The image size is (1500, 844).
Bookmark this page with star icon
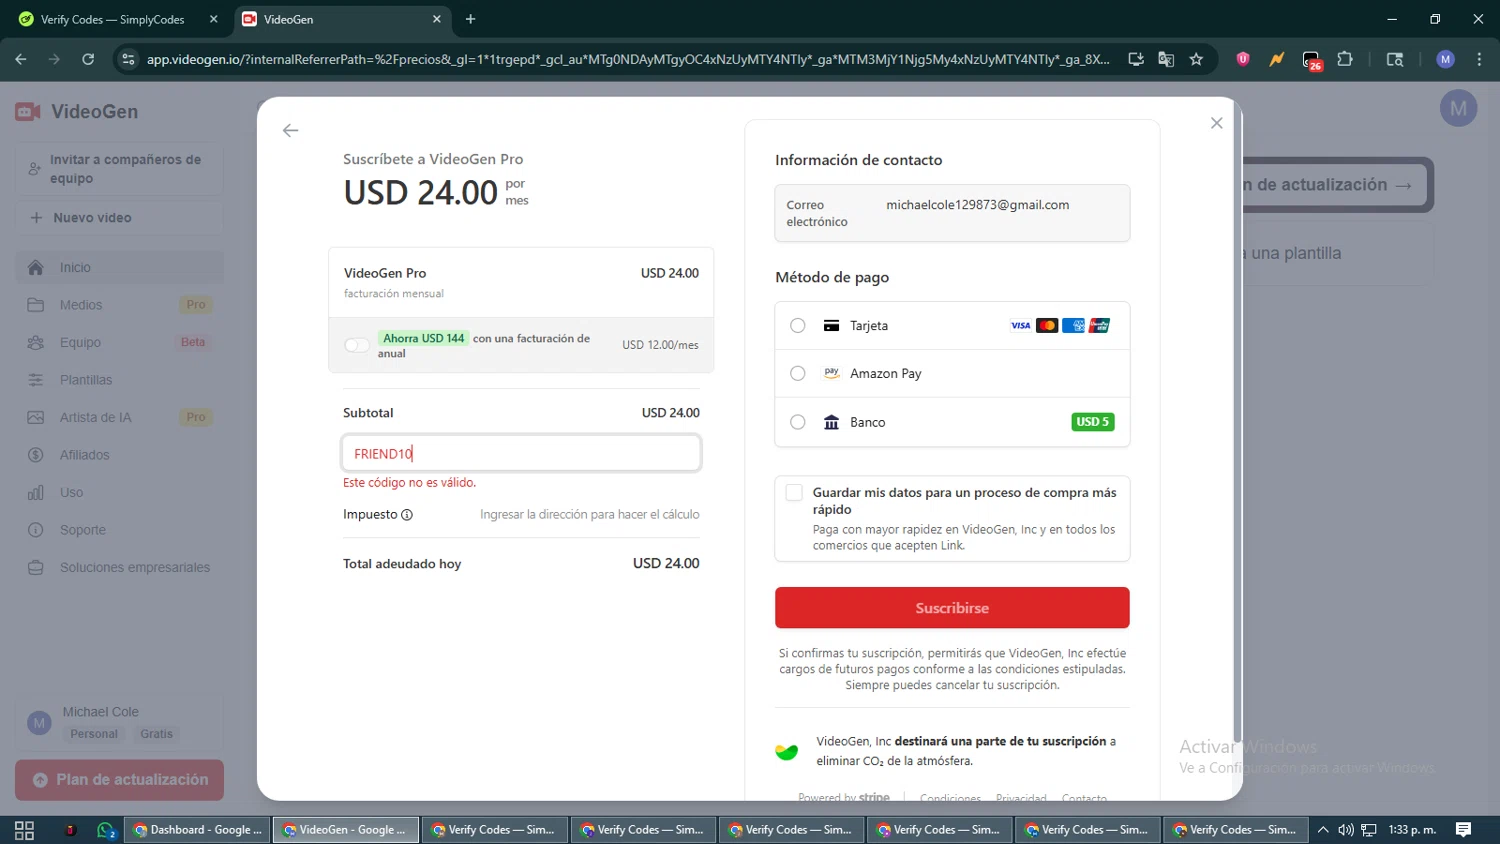[x=1196, y=59]
